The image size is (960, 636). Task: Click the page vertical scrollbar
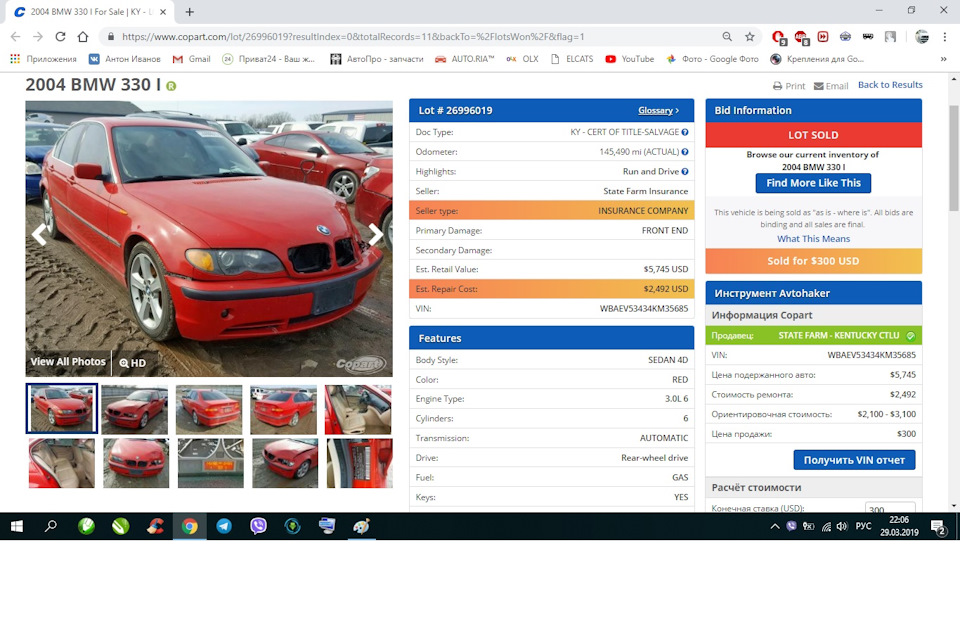point(953,158)
